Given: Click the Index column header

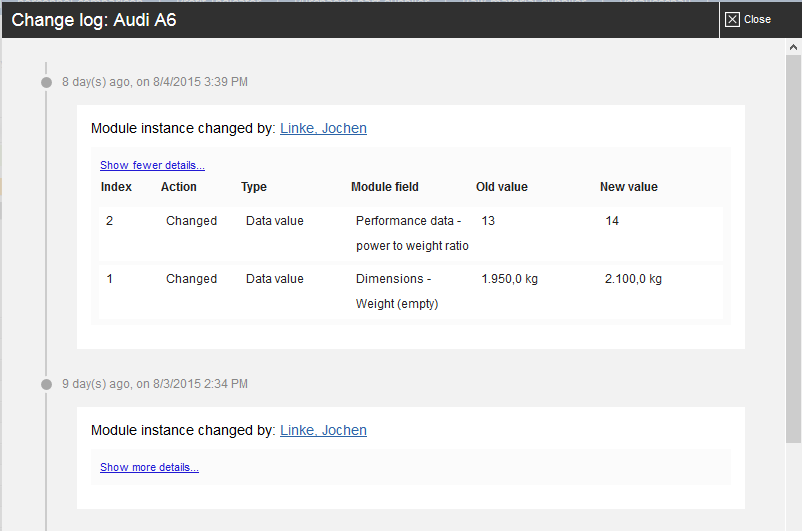Looking at the screenshot, I should [x=116, y=187].
